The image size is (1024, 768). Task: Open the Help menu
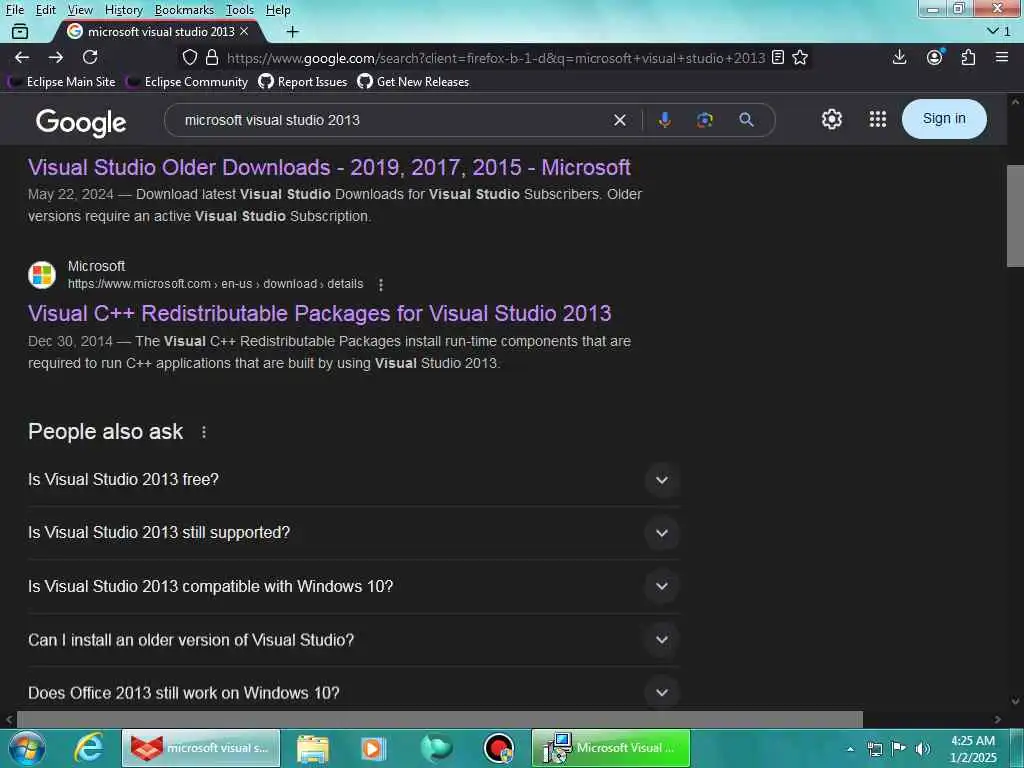[x=278, y=10]
